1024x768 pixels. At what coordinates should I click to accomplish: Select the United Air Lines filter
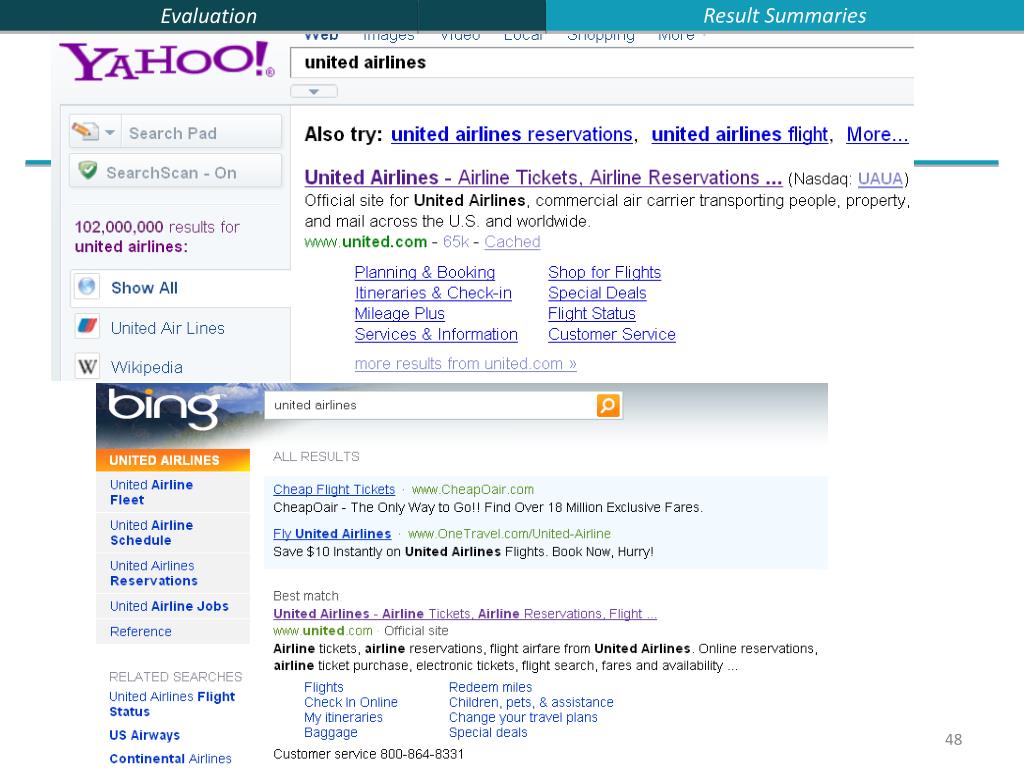click(x=167, y=328)
